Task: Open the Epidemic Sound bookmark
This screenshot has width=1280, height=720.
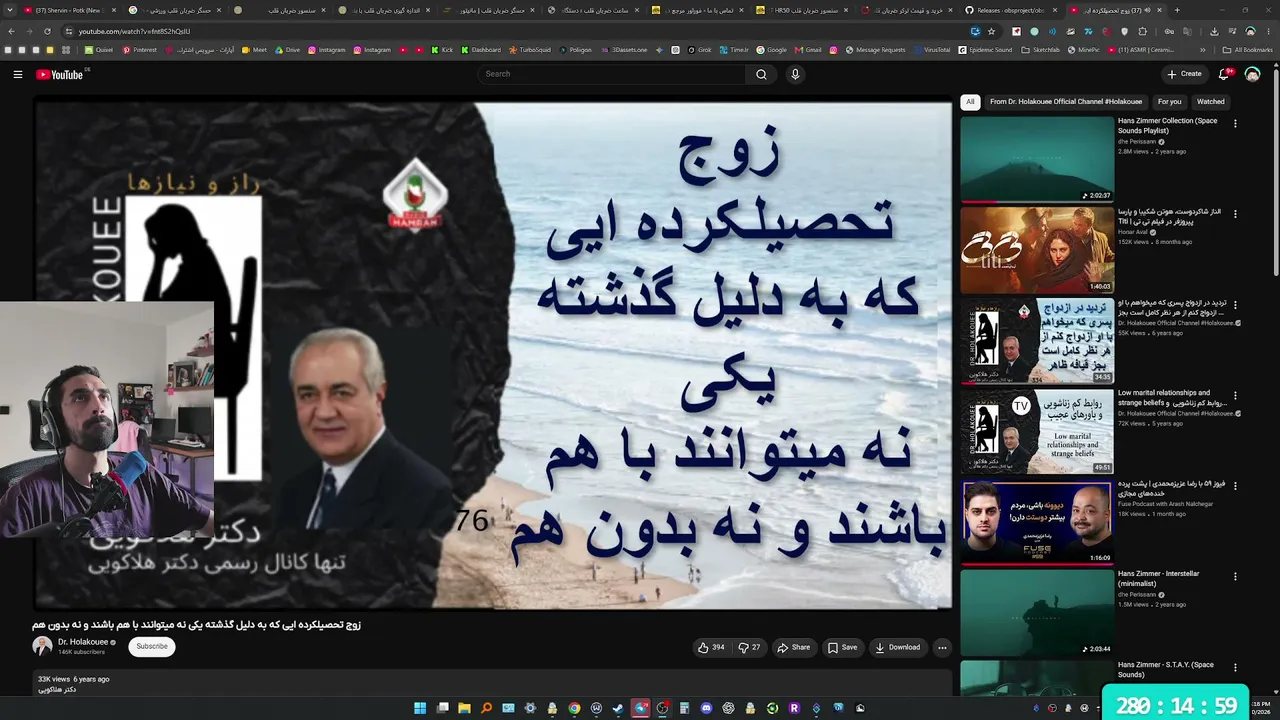Action: tap(985, 50)
